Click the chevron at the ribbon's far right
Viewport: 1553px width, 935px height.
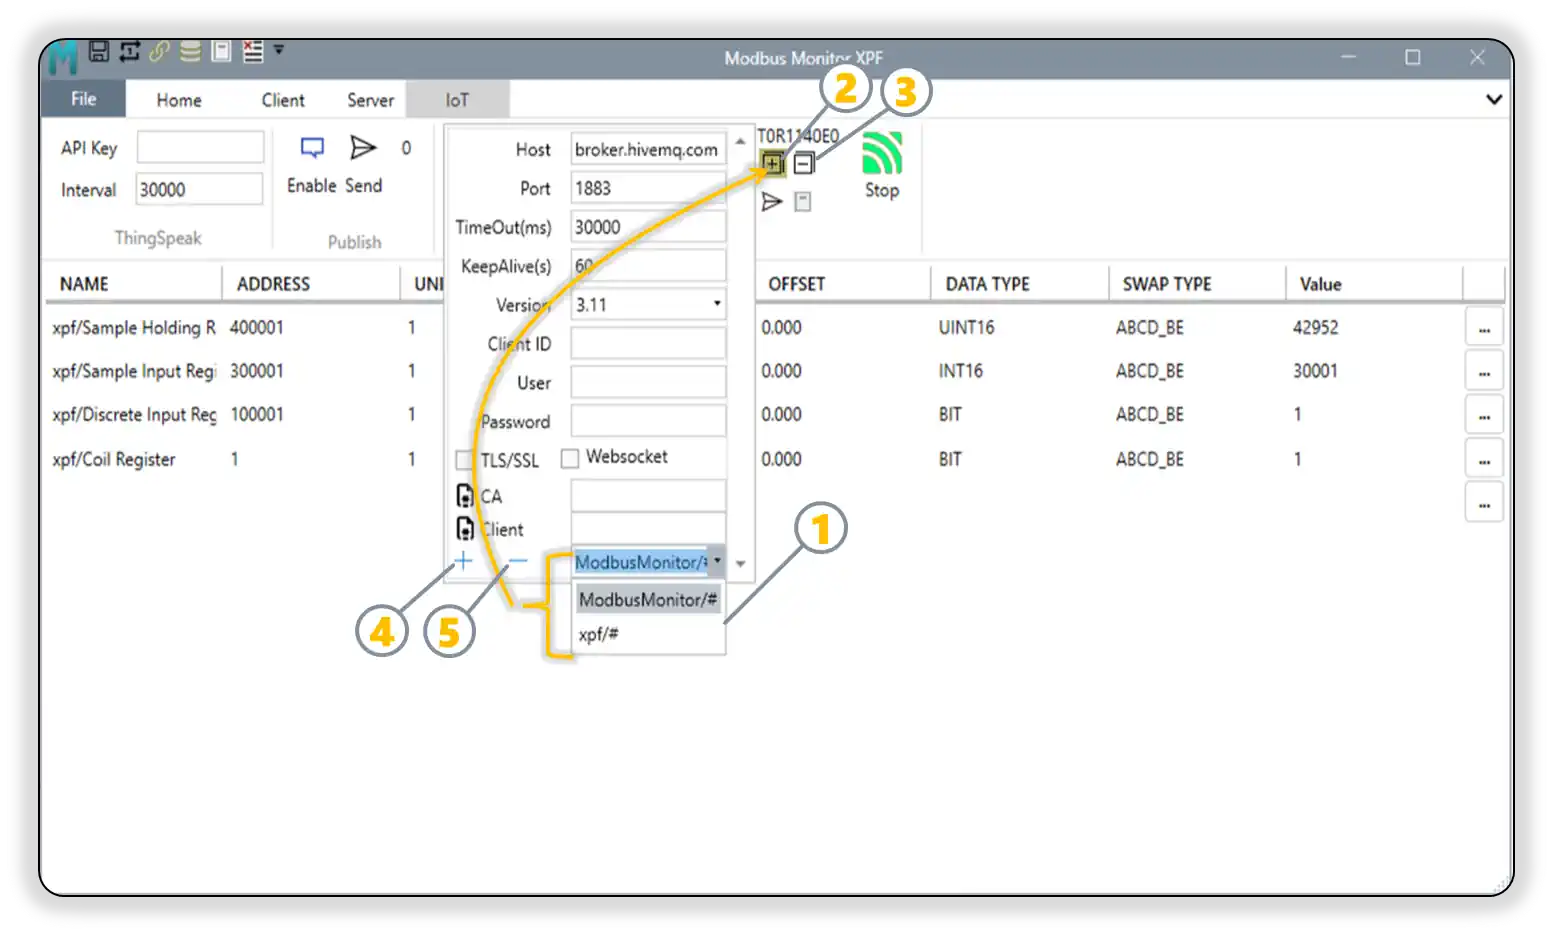1494,99
